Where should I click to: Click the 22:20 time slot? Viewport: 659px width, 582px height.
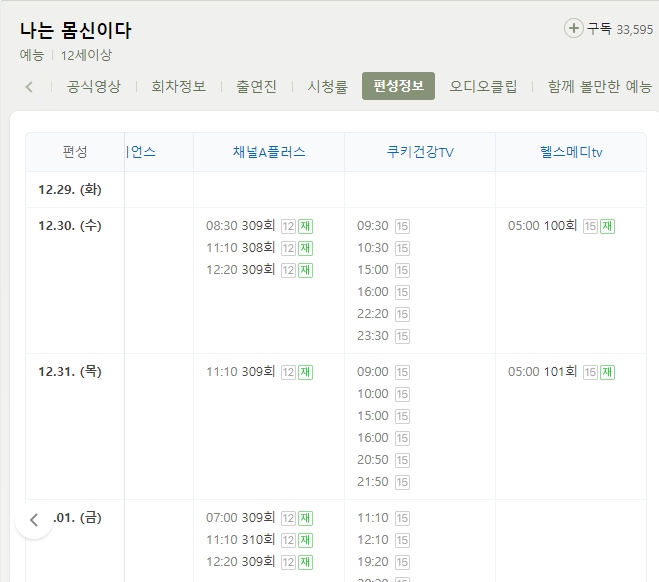(373, 313)
